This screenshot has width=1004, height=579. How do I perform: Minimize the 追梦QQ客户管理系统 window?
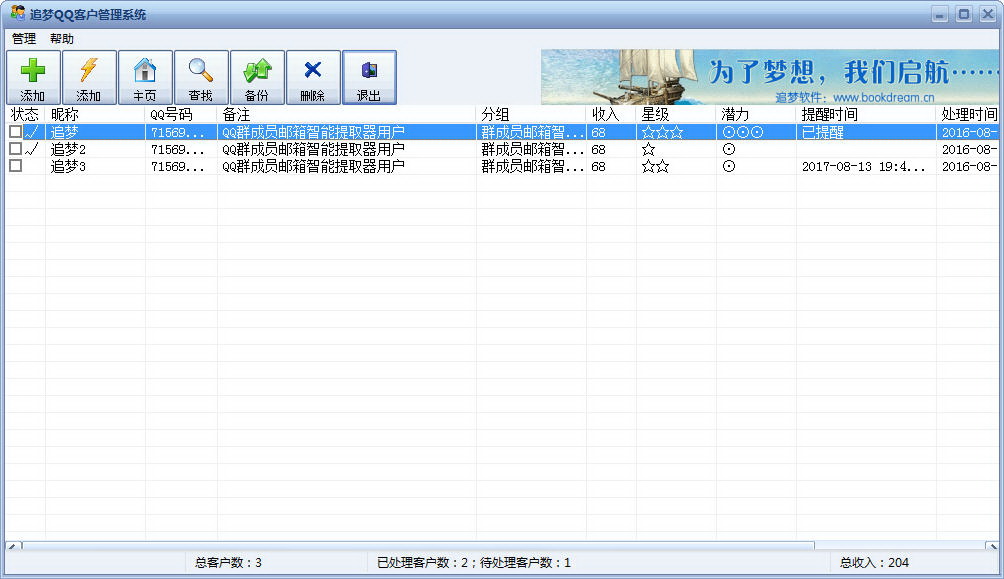point(940,14)
